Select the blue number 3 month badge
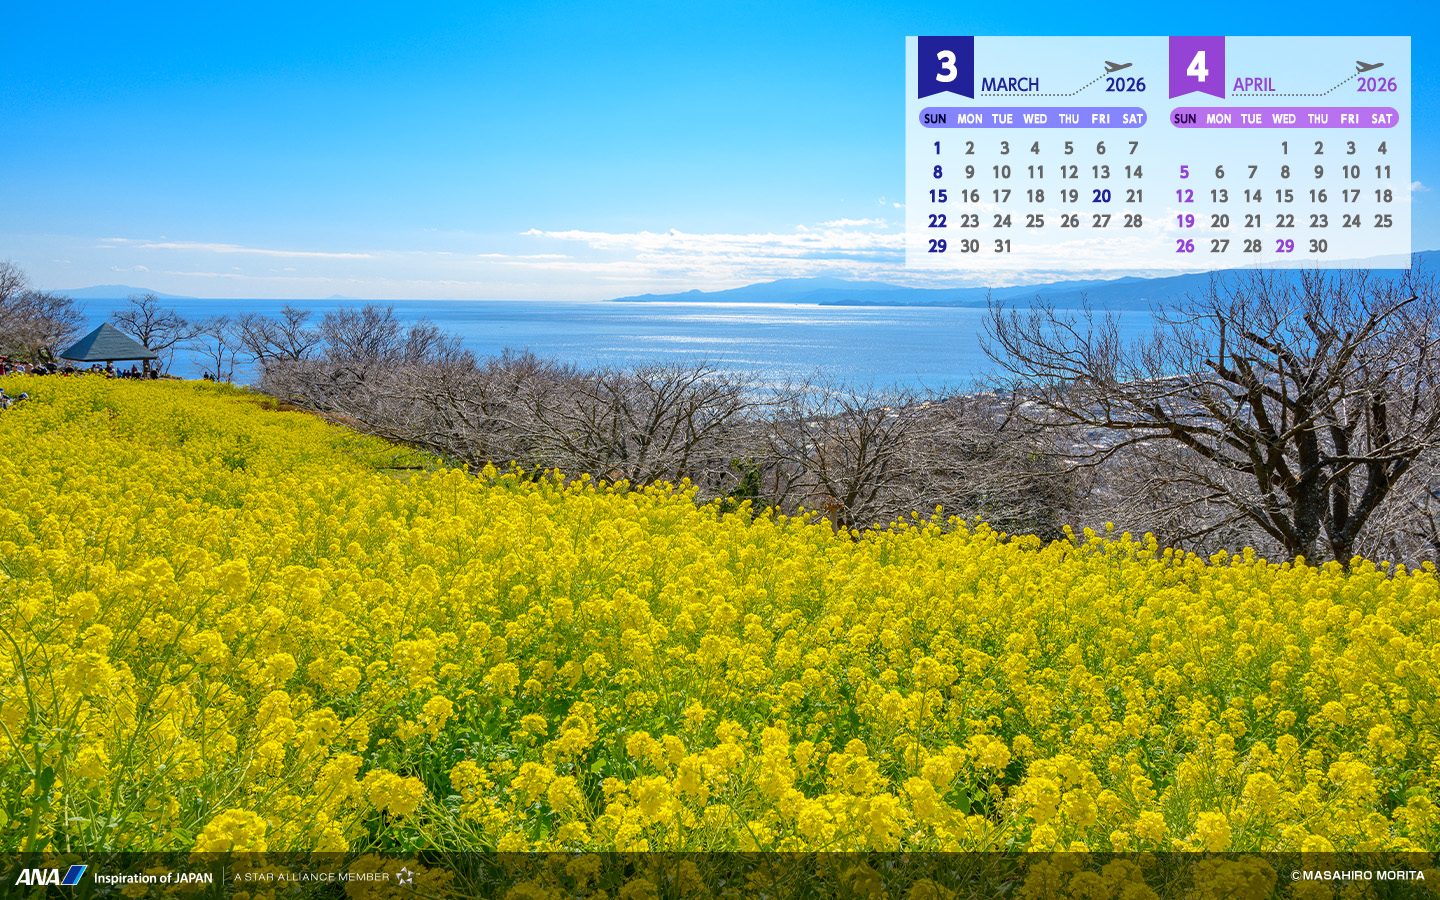1440x900 pixels. 945,67
